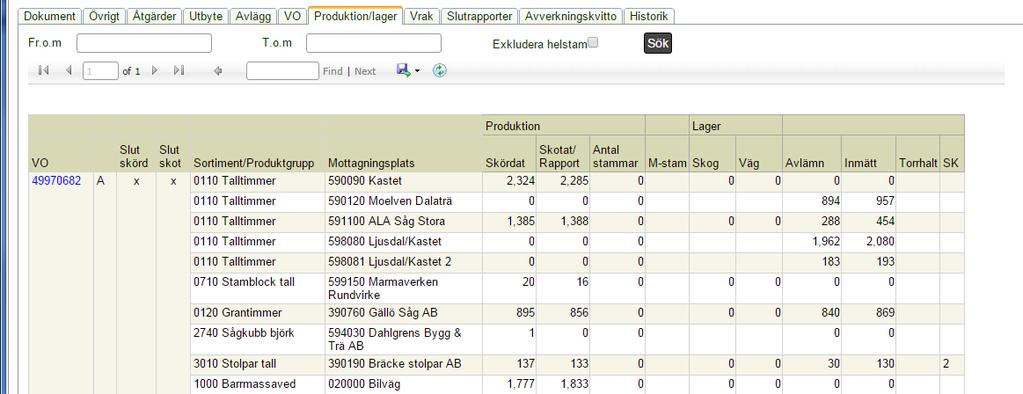Click the Skotat value 2,285
Viewport: 1023px width, 394px height.
tap(574, 181)
